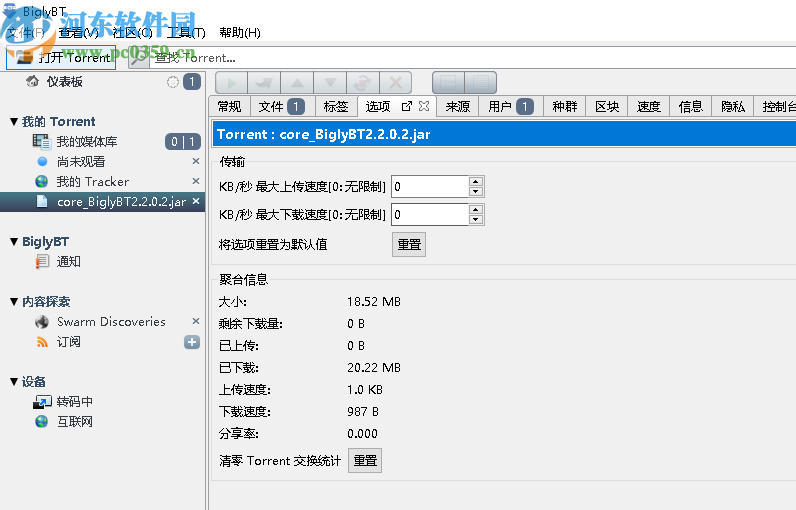Increase max download speed with up arrow
Screen dimensions: 796x510
tap(476, 210)
